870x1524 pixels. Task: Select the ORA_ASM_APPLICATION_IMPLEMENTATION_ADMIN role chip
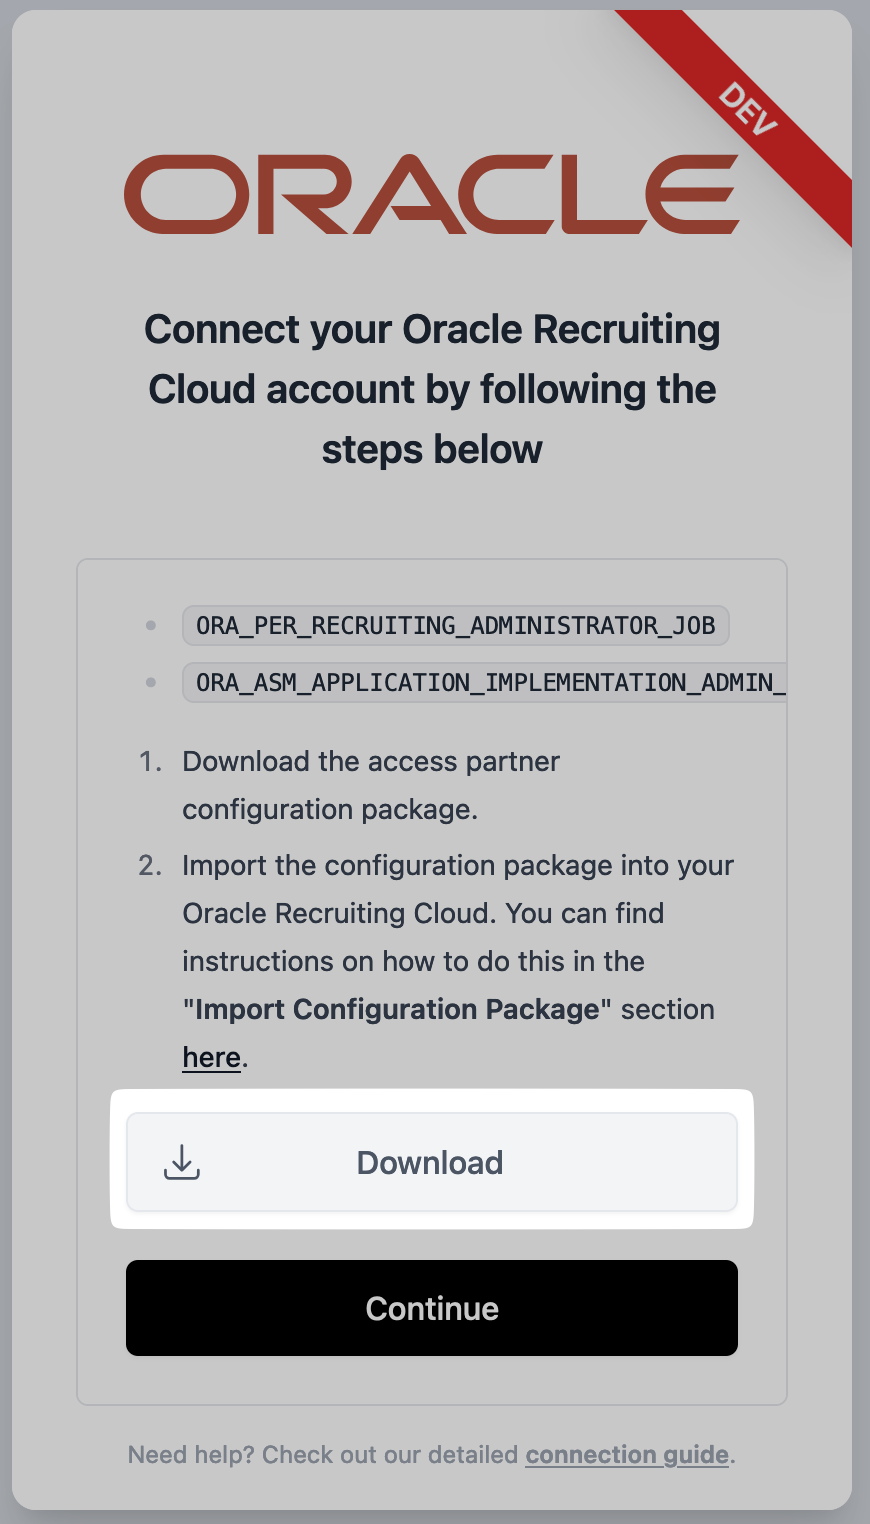[x=485, y=683]
